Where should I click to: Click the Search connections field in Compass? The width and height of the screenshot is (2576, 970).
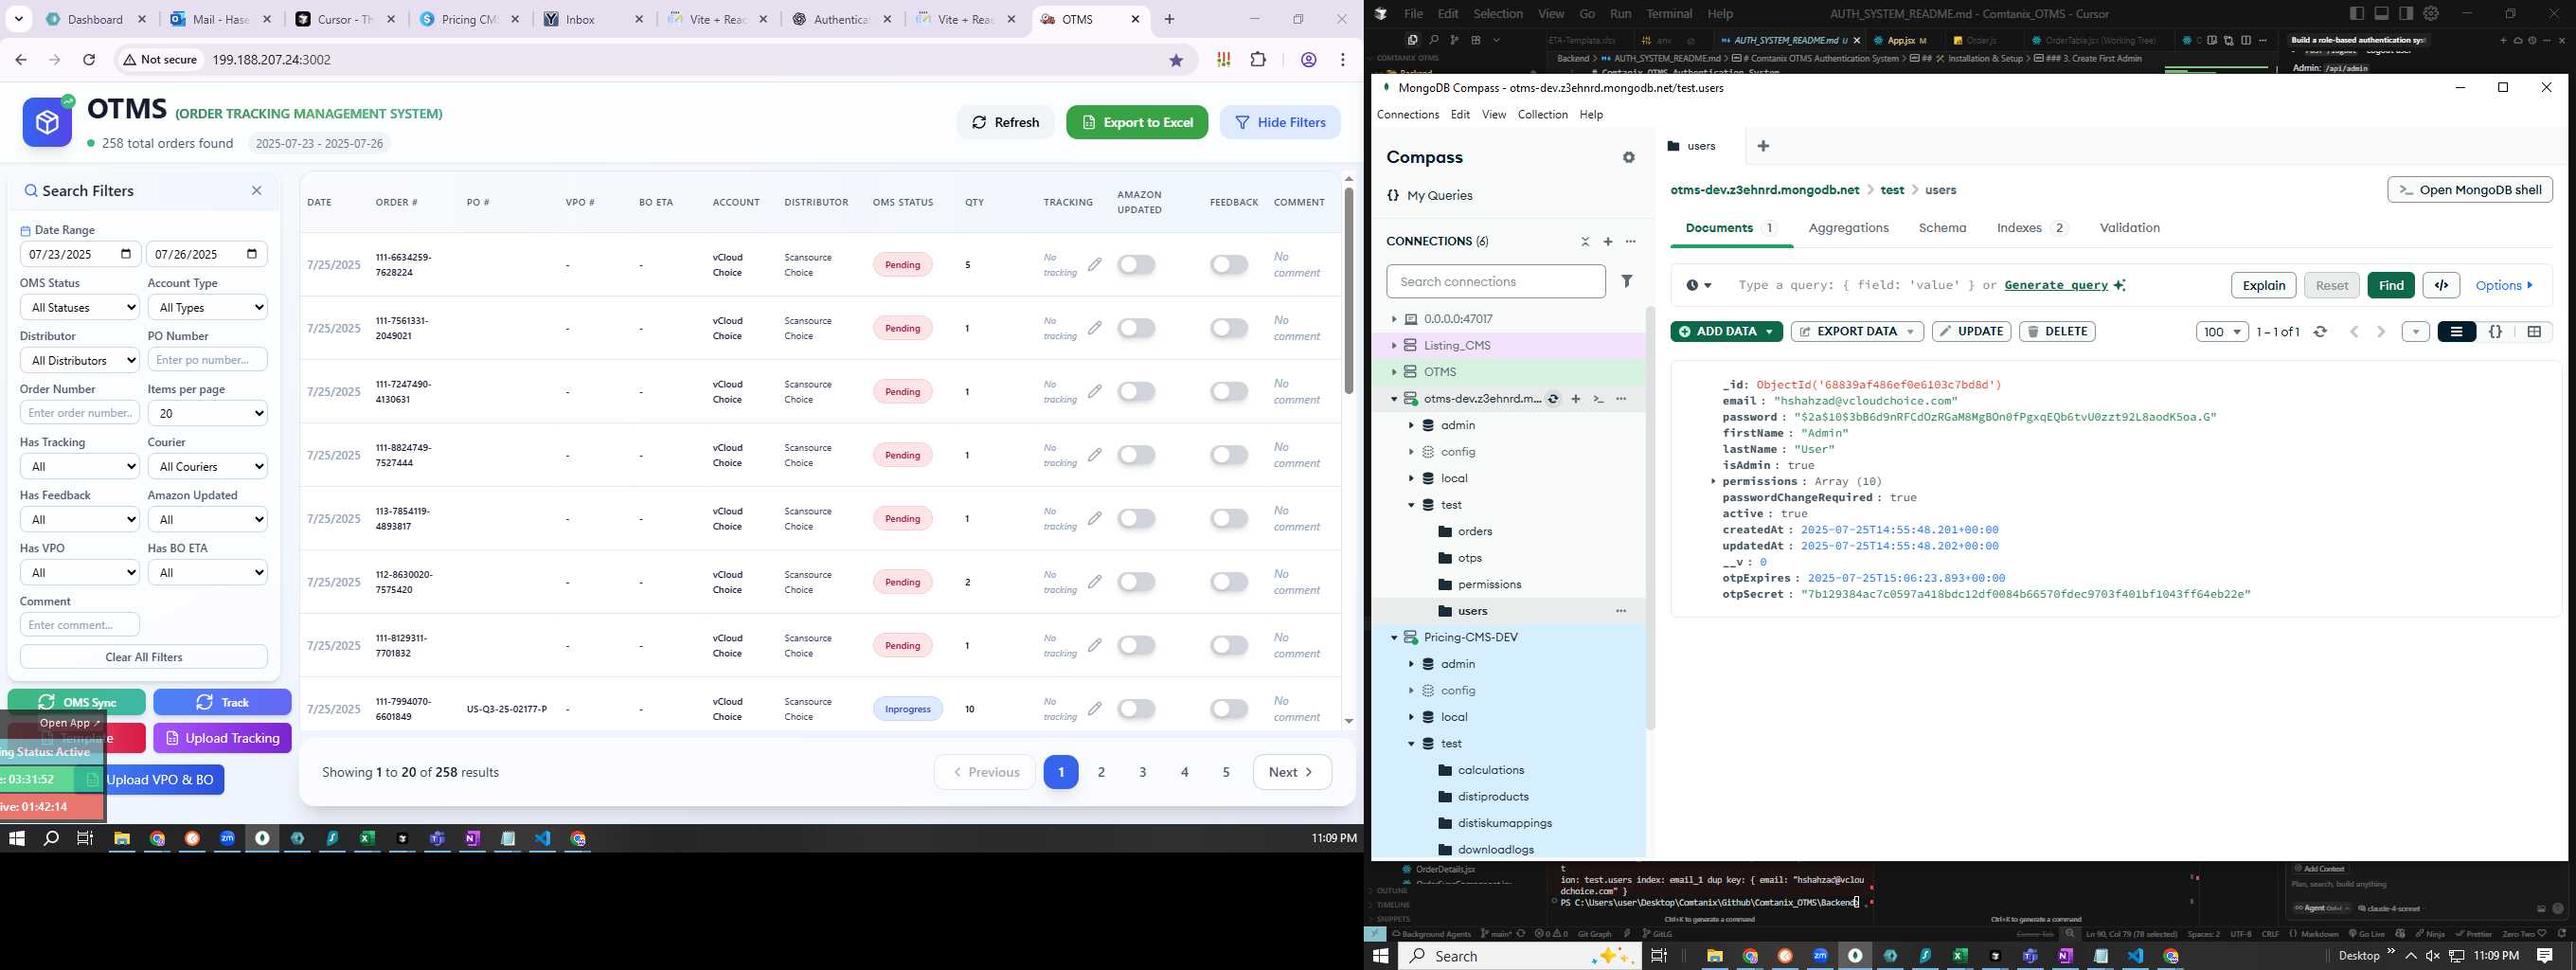click(x=1496, y=282)
